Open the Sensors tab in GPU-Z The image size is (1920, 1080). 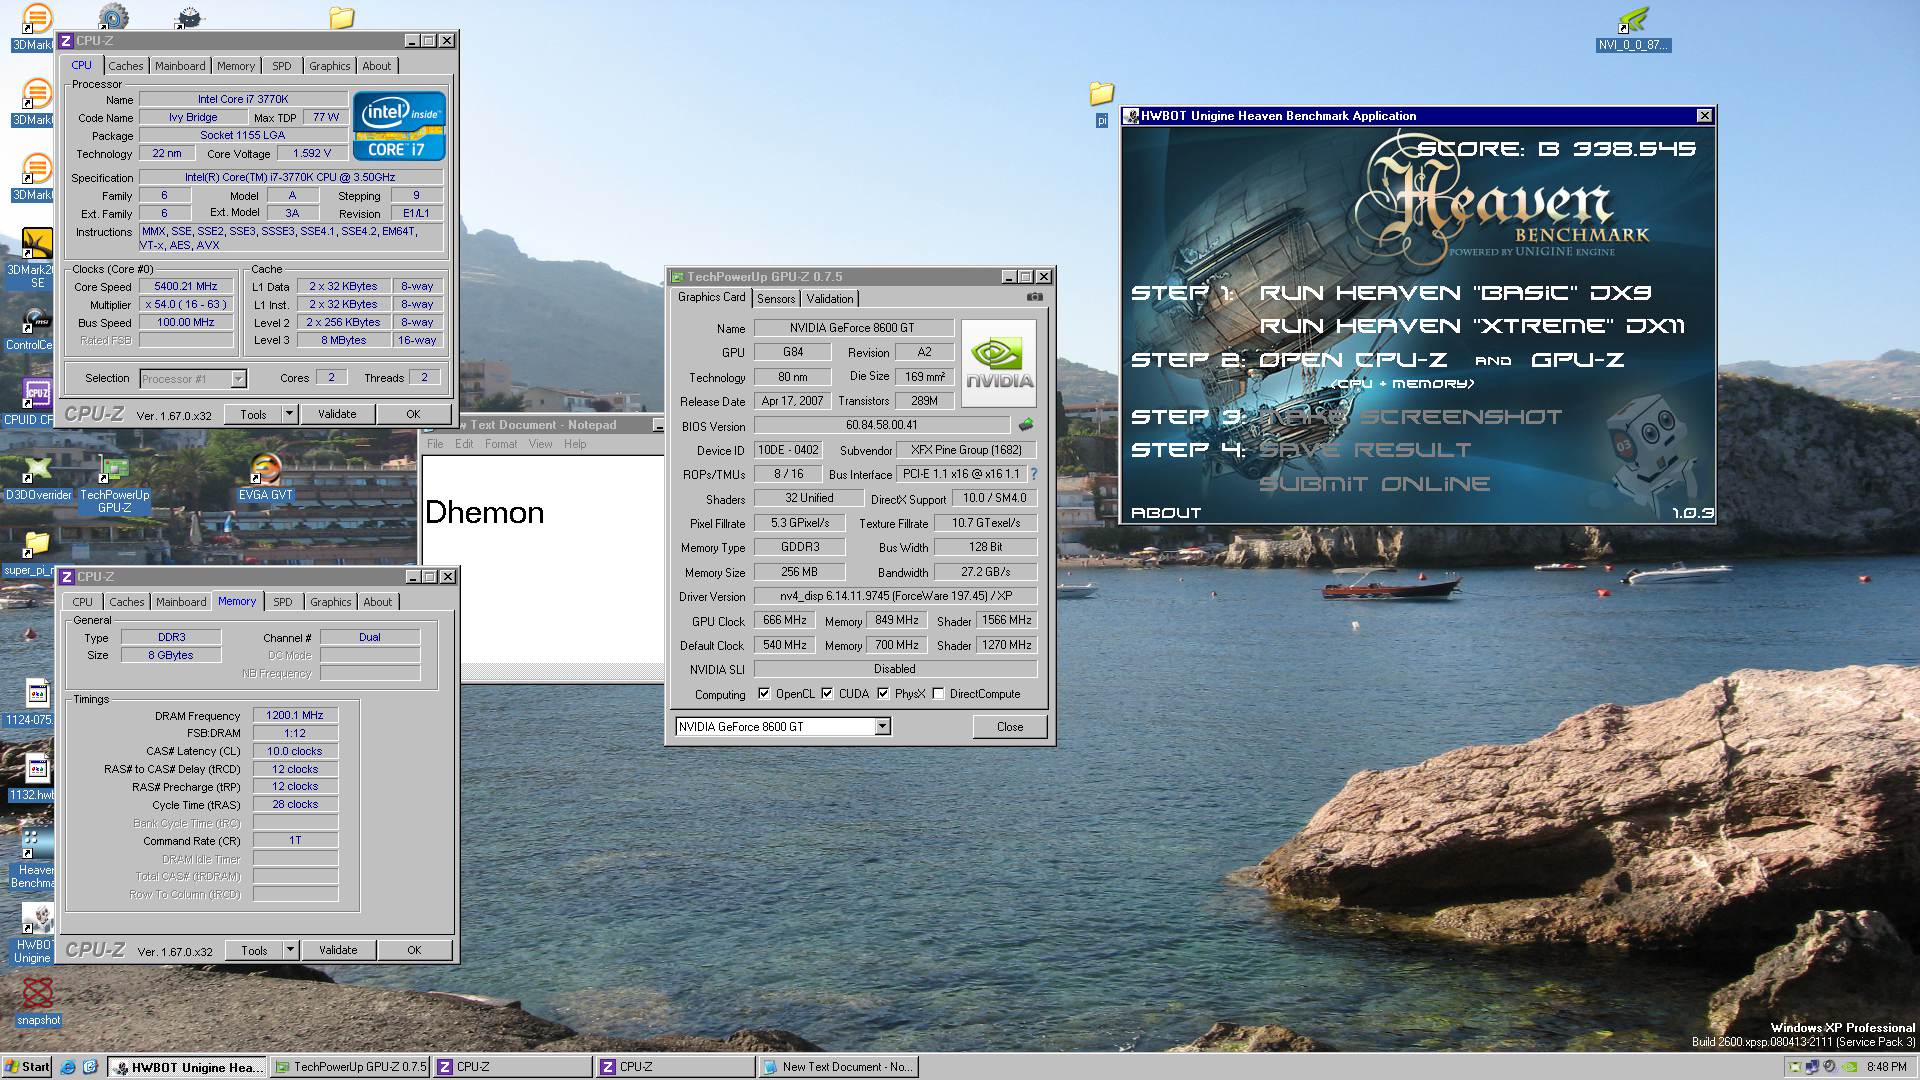pyautogui.click(x=776, y=299)
